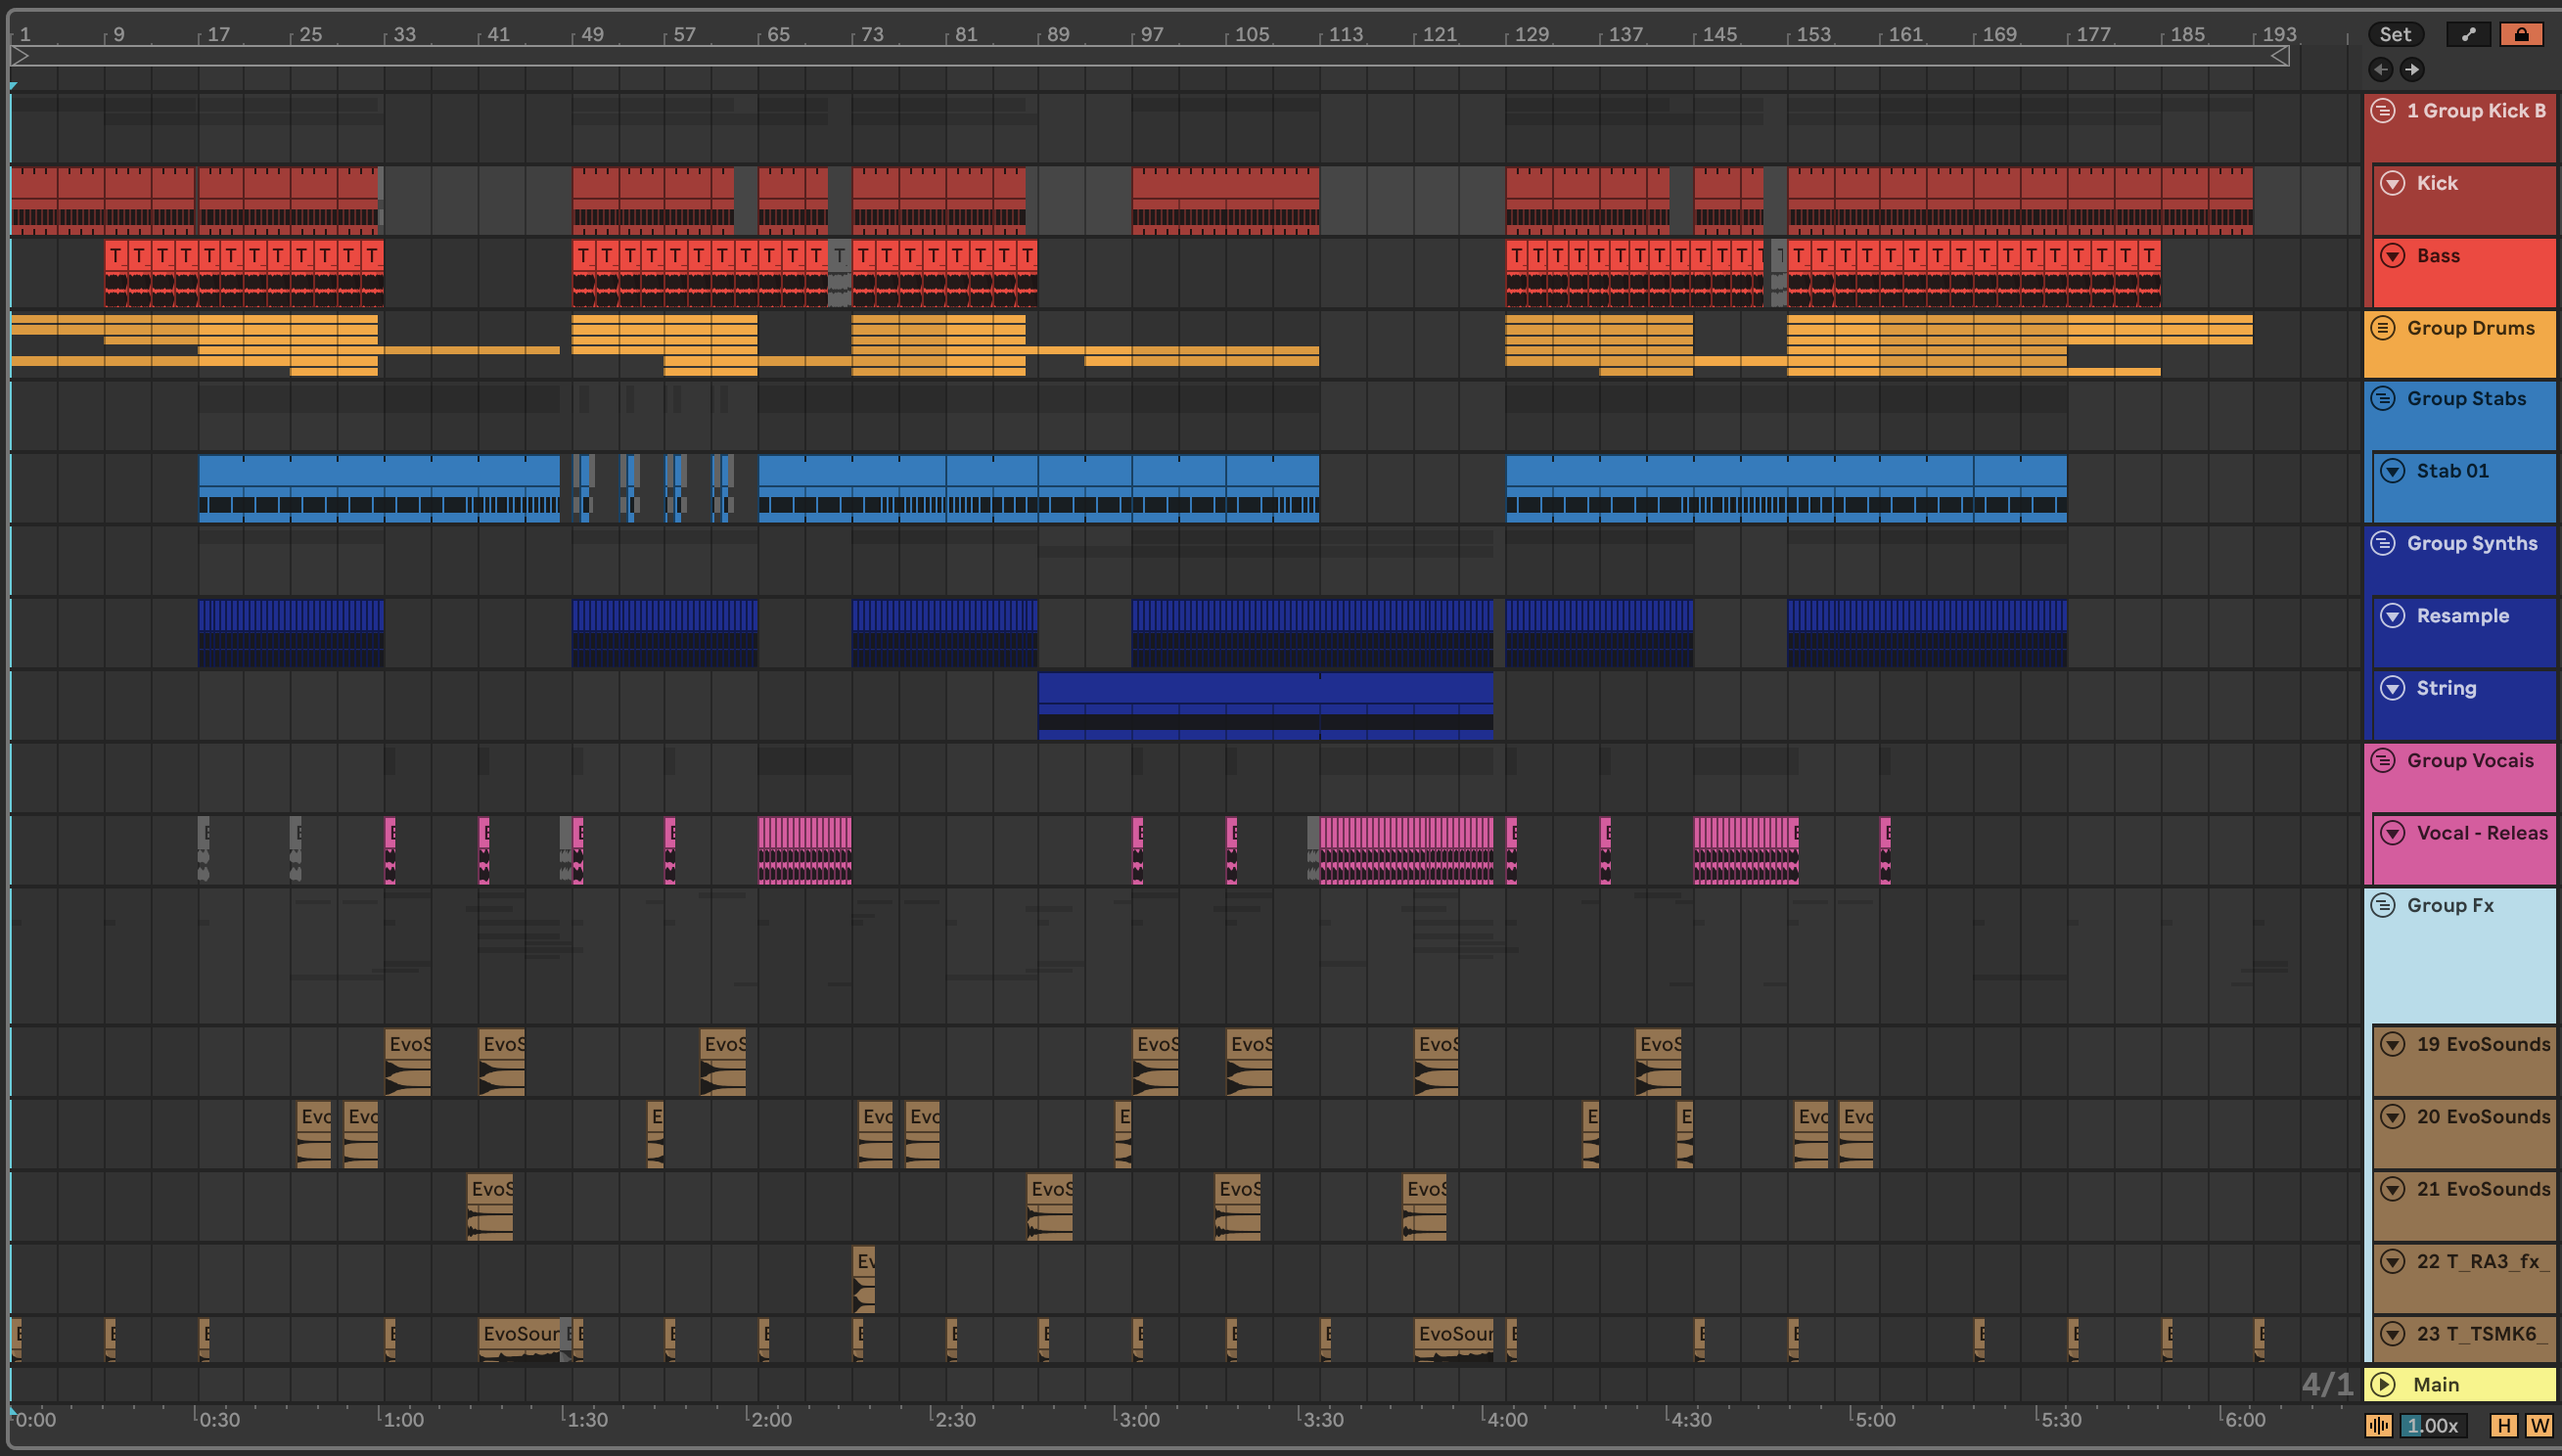Screen dimensions: 2562x1456
Task: Unfold the Vocal - Releas track arrow
Action: [2392, 833]
